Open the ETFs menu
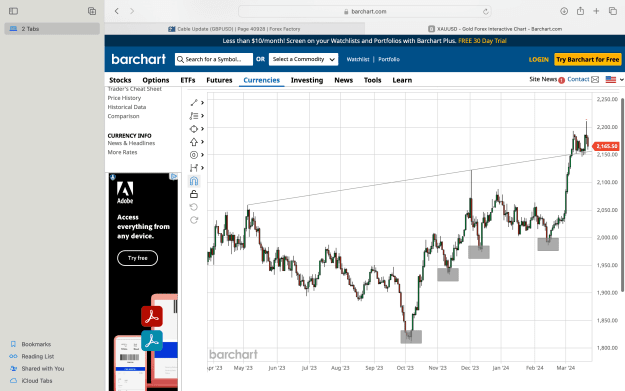This screenshot has height=391, width=625. [x=188, y=80]
